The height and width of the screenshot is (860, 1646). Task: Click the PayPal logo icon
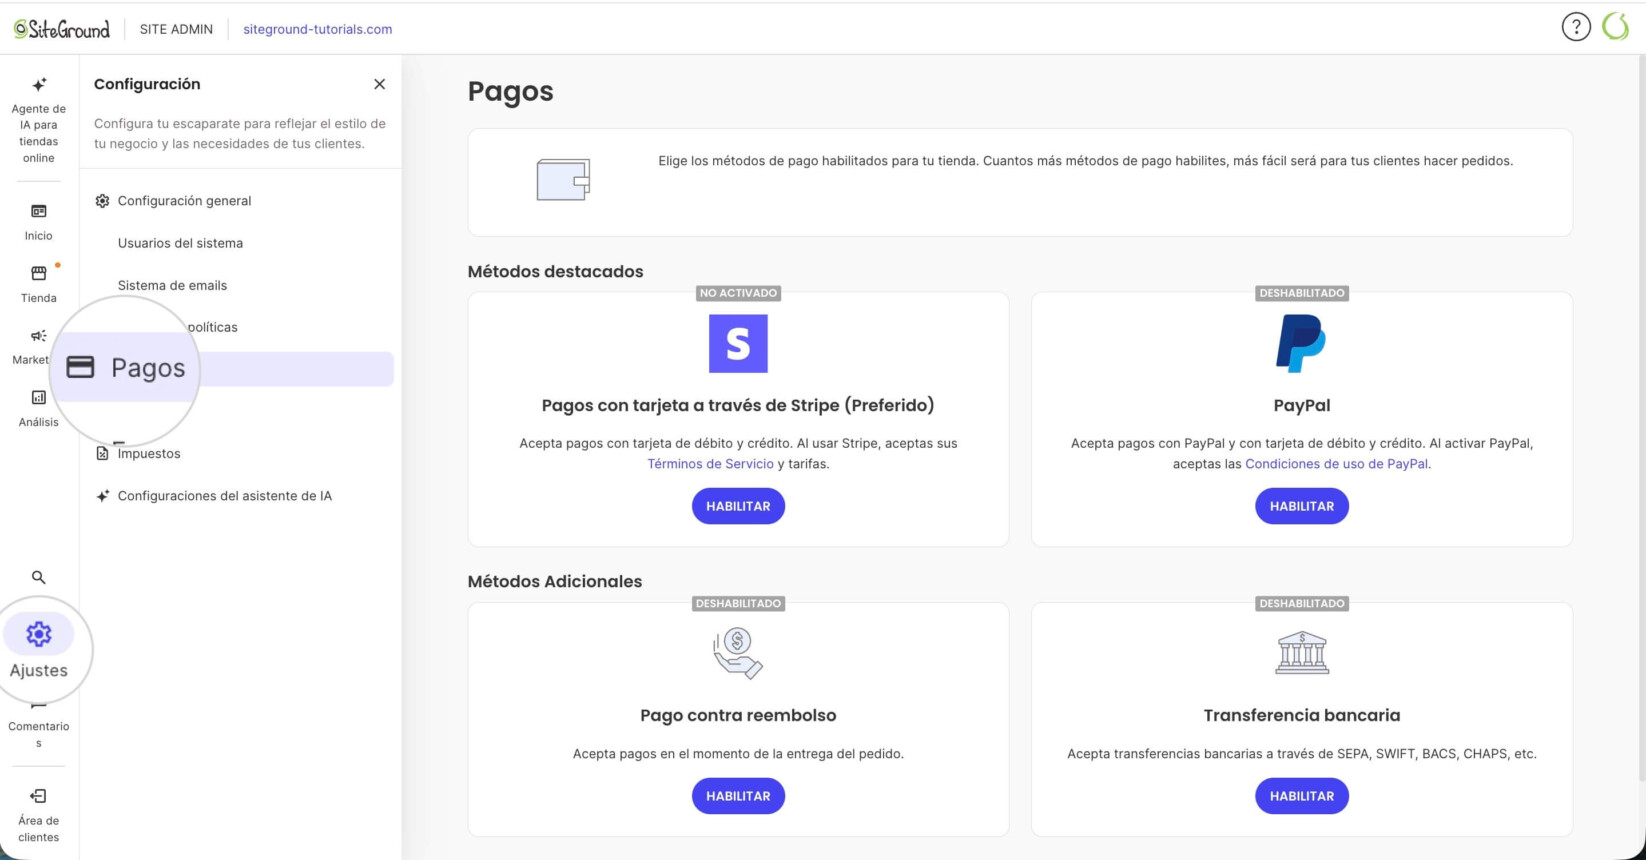pyautogui.click(x=1301, y=344)
